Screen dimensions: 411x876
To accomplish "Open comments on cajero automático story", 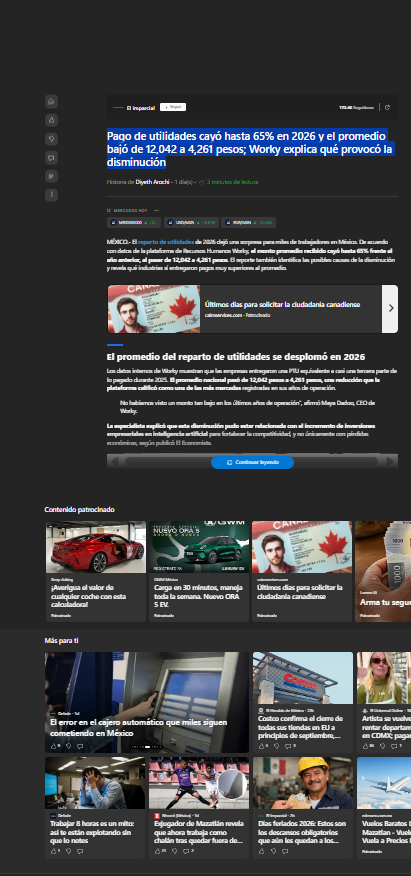I will pos(80,746).
